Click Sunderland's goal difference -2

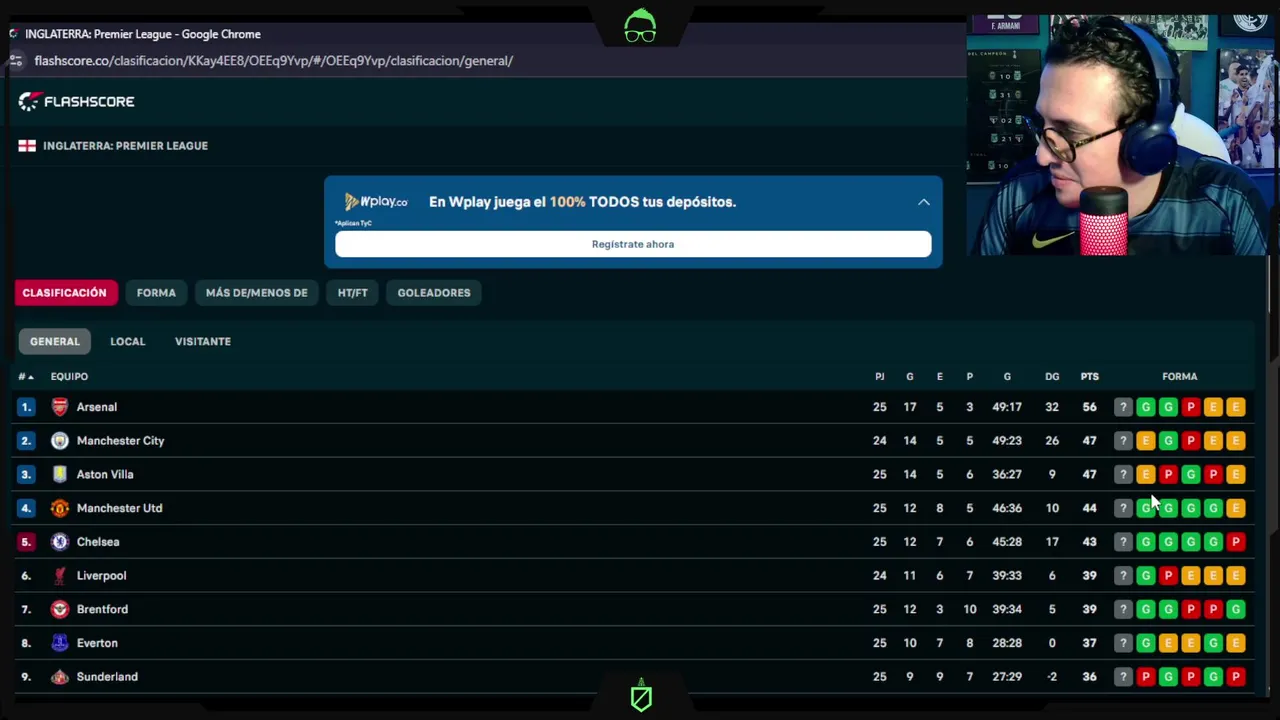click(1052, 677)
